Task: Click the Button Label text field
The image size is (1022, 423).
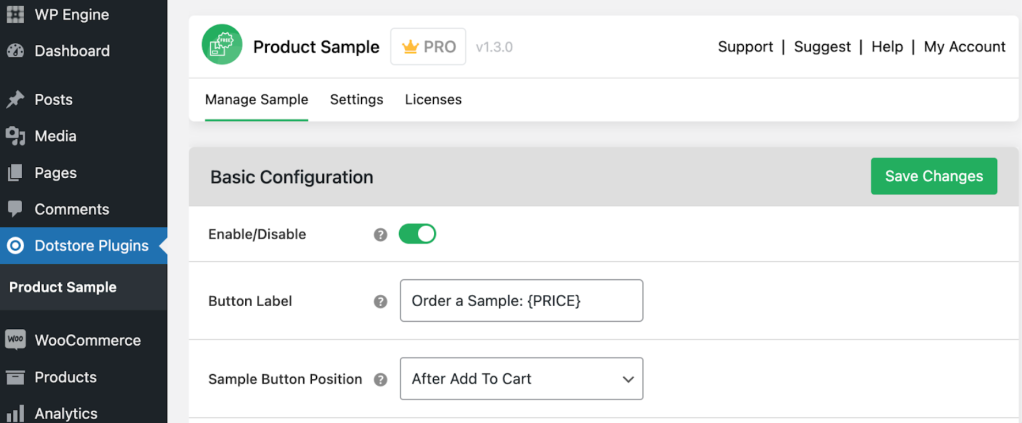Action: (521, 301)
